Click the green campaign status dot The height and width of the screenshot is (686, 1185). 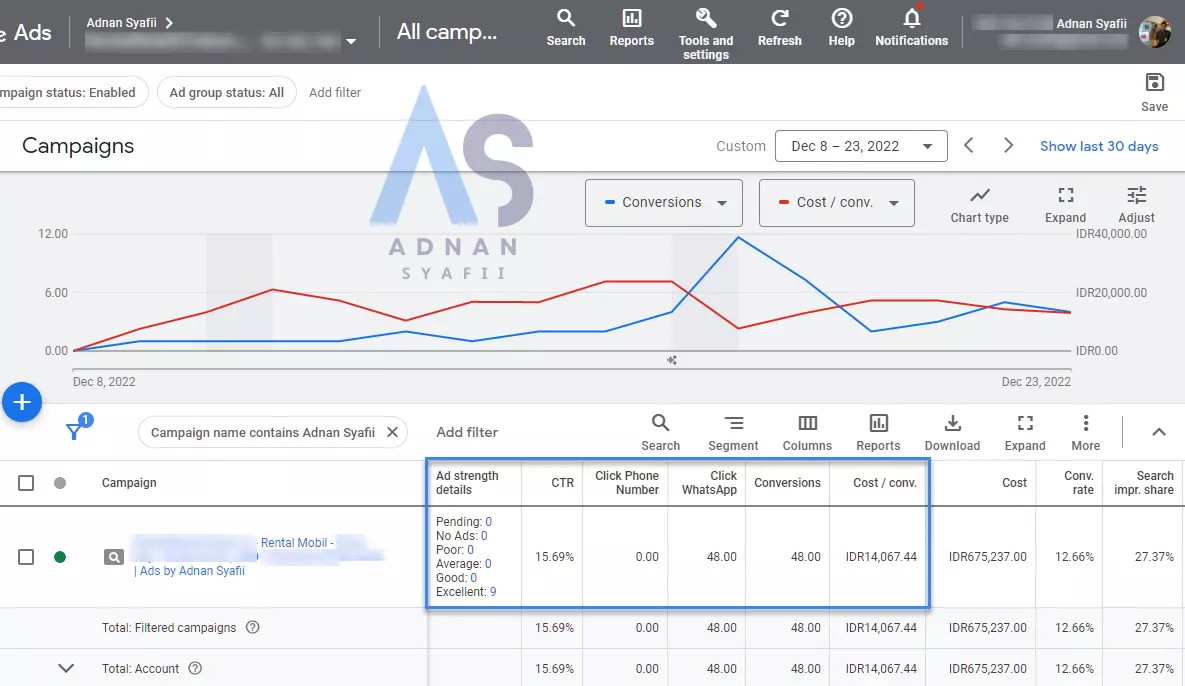pyautogui.click(x=60, y=557)
